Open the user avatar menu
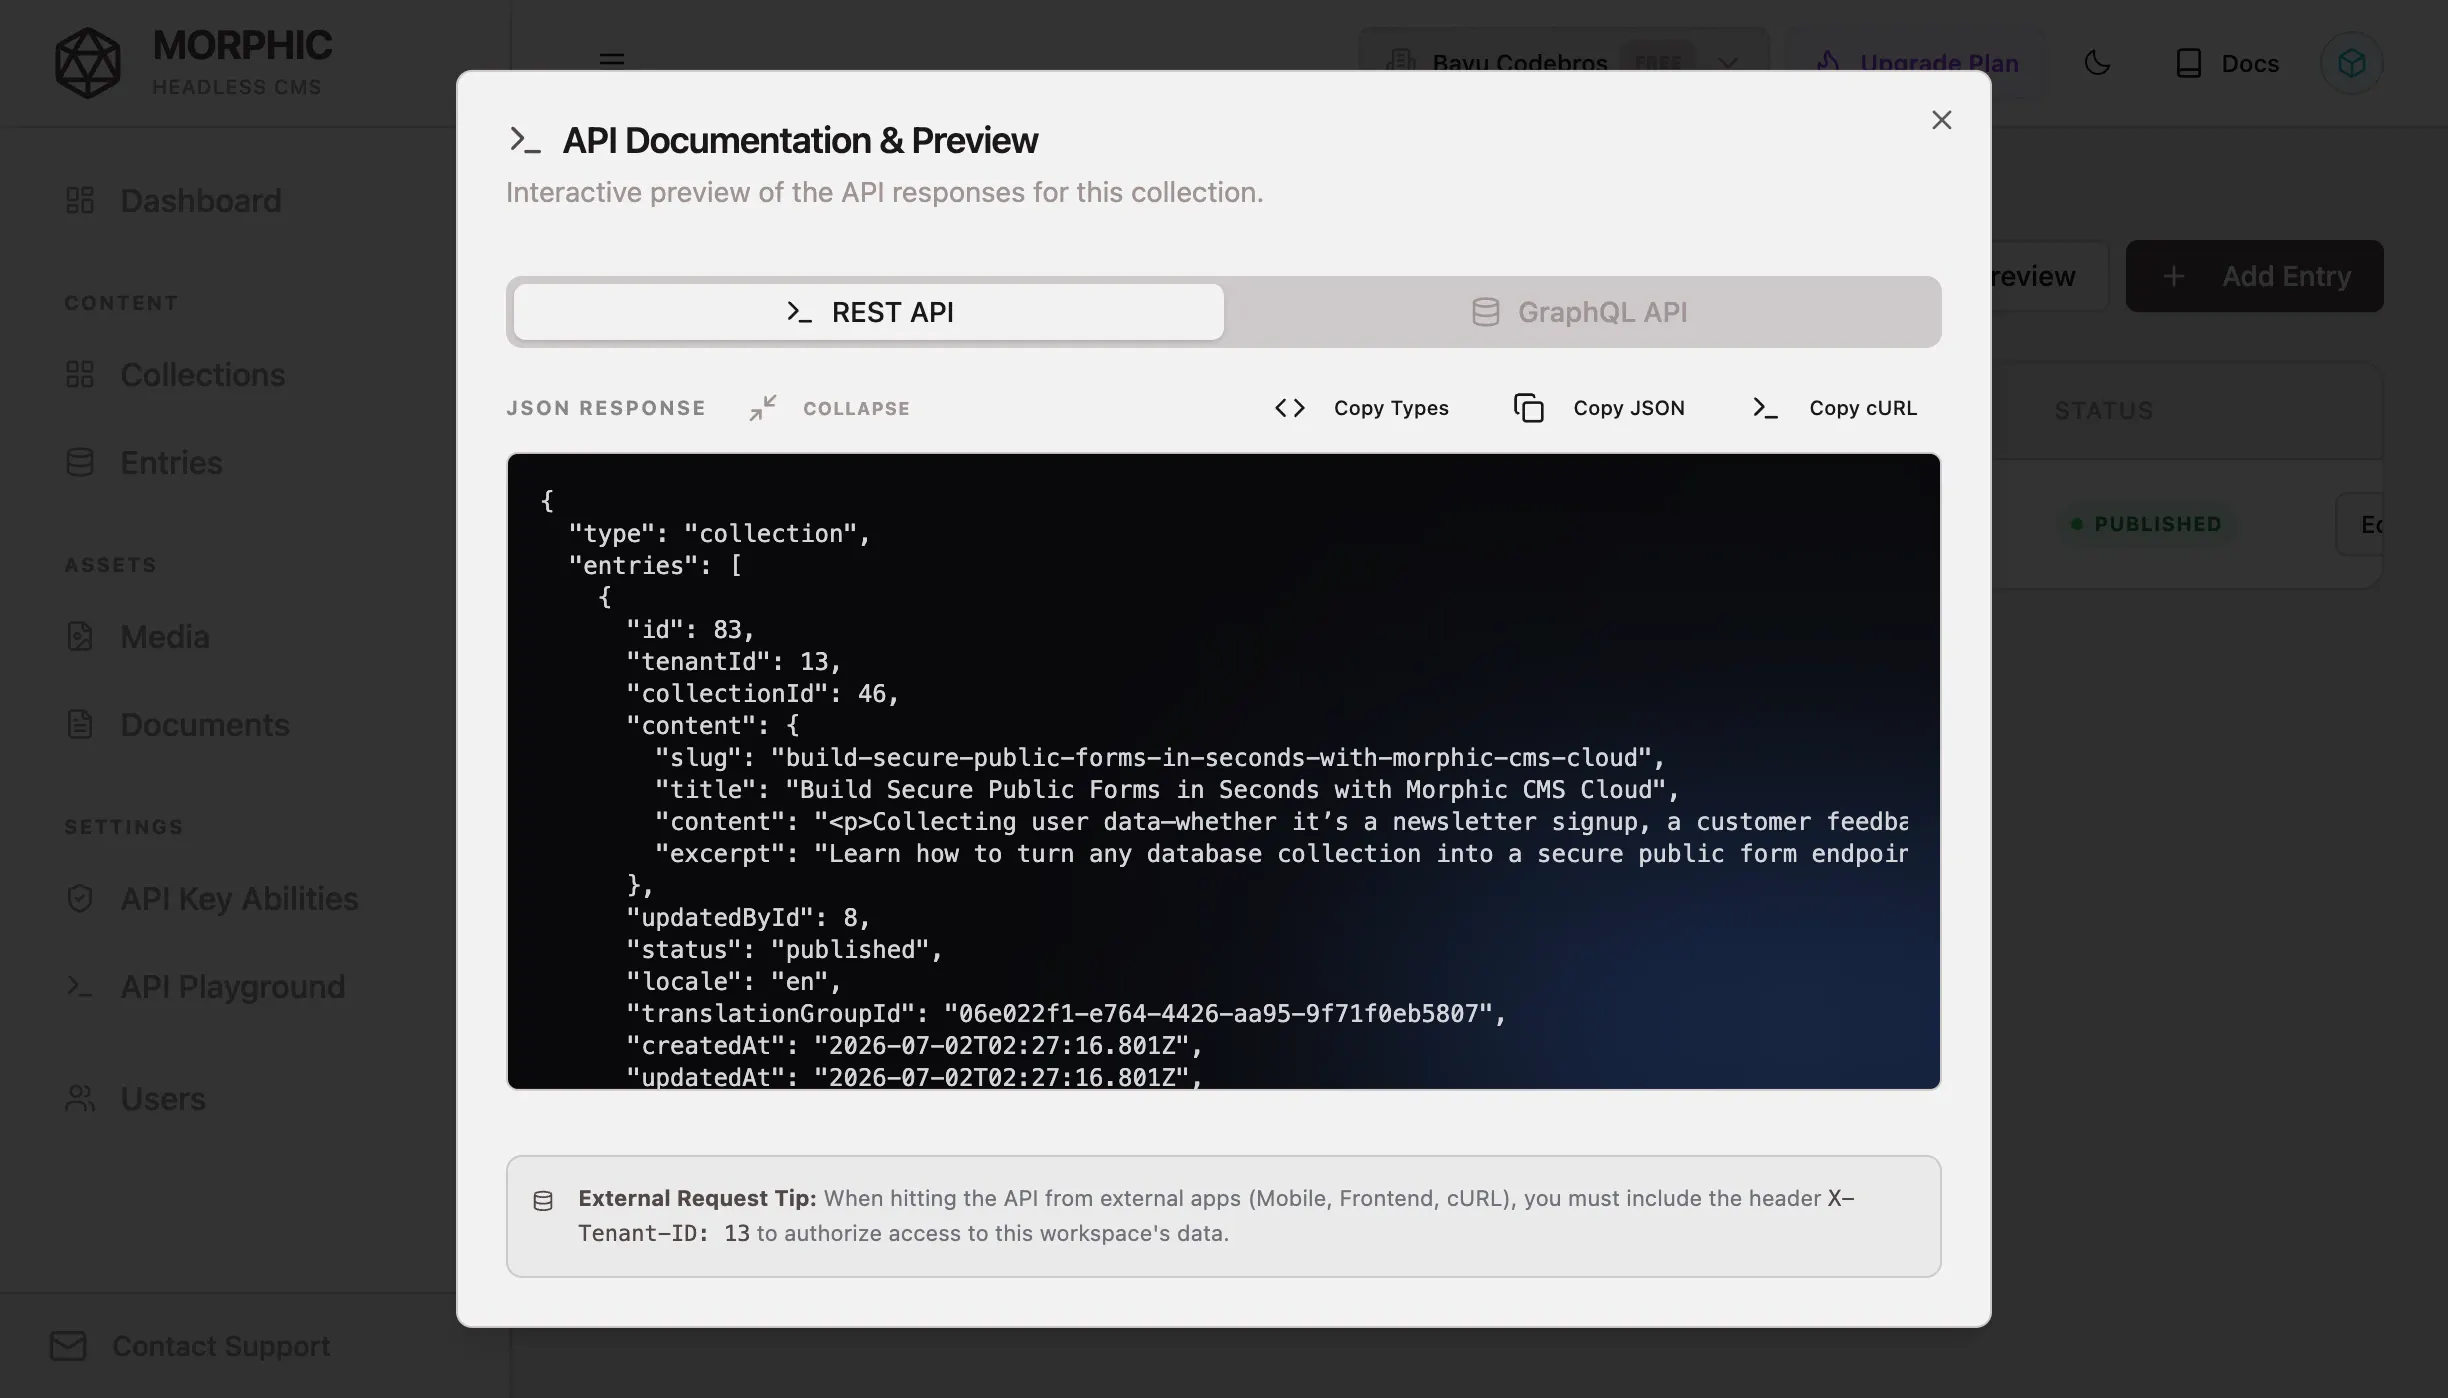 (x=2351, y=63)
